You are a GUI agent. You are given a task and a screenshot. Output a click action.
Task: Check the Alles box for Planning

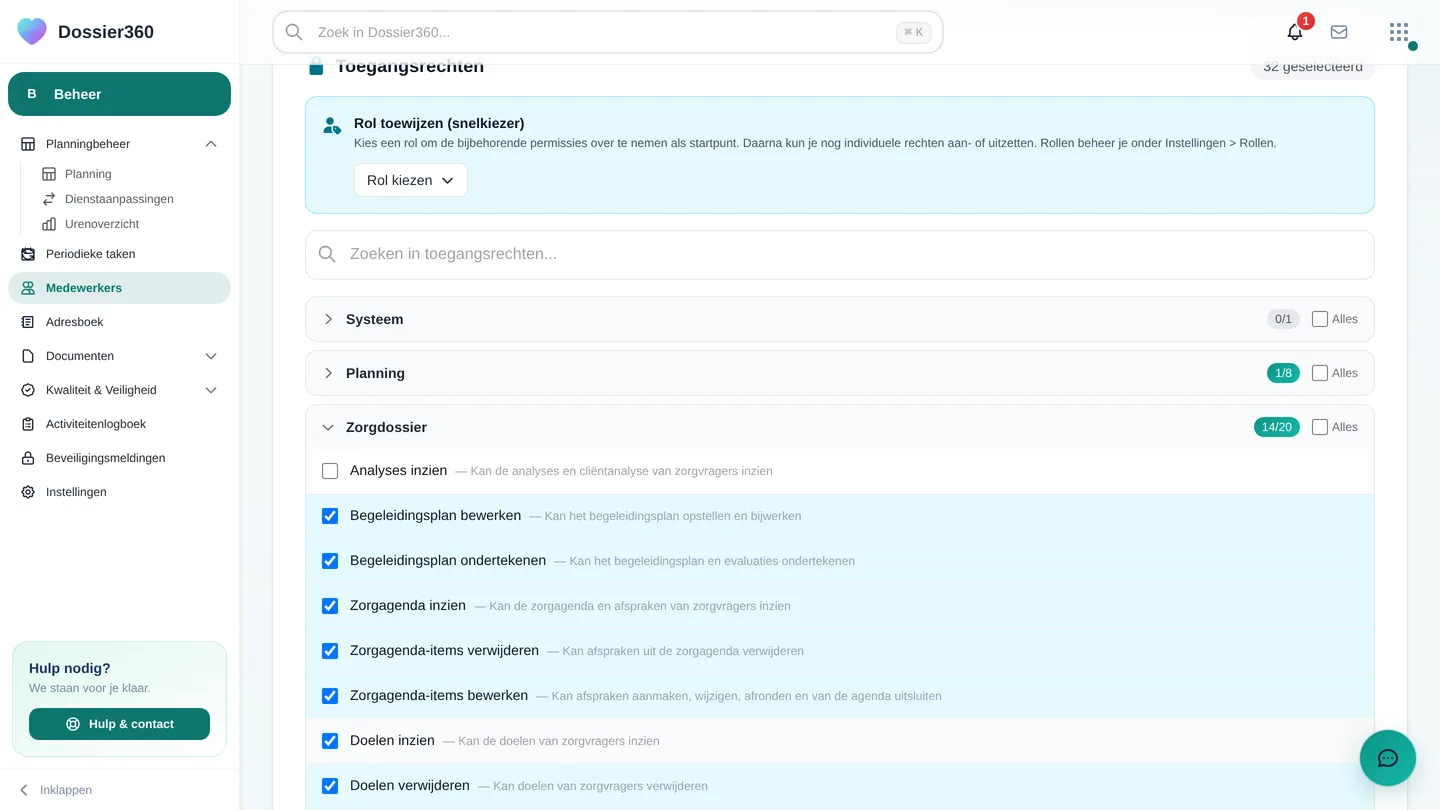pos(1320,373)
